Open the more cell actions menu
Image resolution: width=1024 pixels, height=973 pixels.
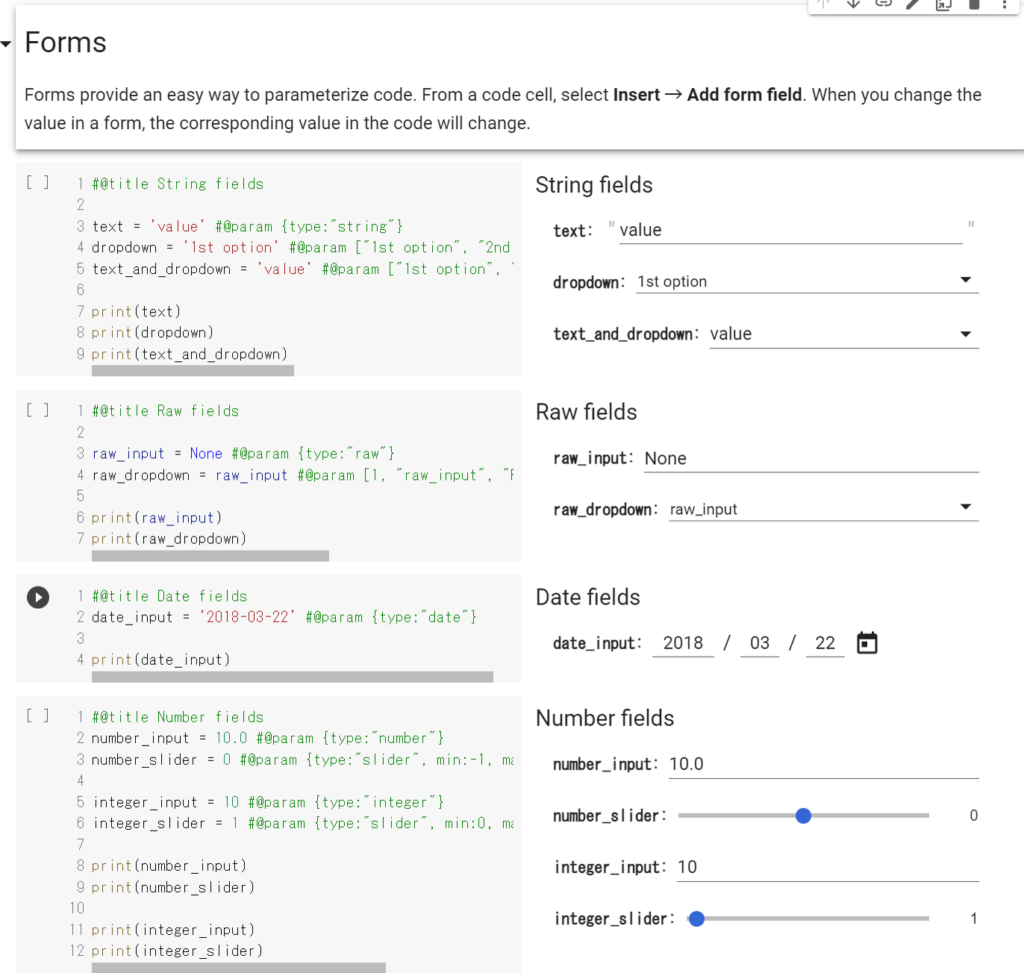coord(1004,4)
